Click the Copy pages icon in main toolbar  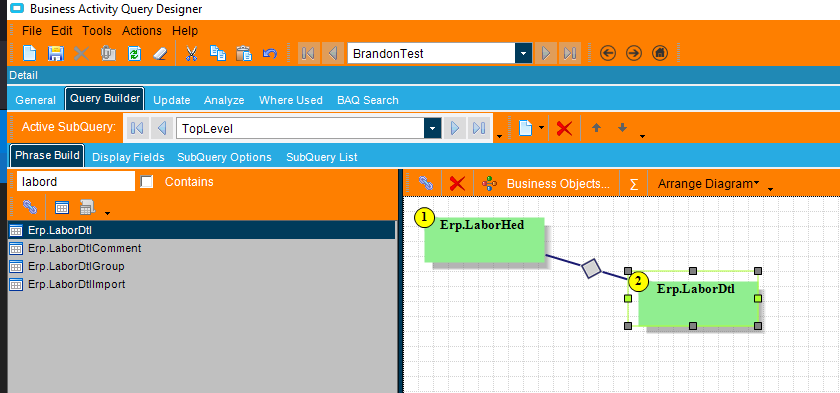coord(218,54)
